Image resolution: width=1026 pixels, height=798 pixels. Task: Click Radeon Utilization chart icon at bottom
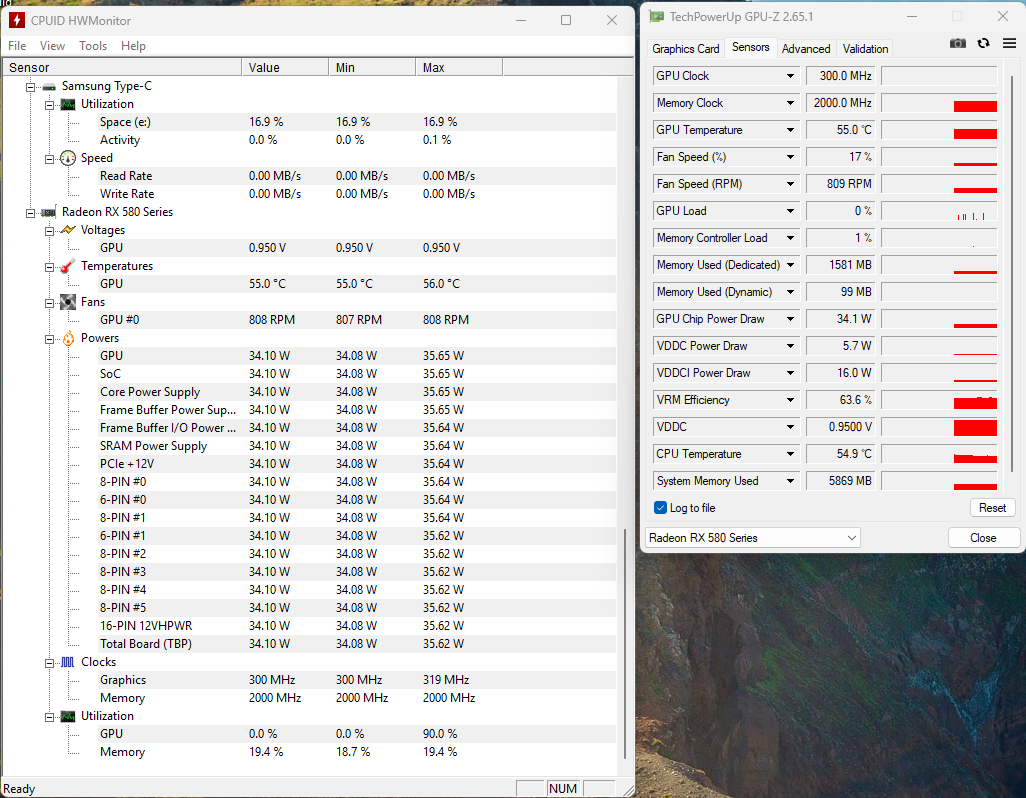(x=67, y=716)
